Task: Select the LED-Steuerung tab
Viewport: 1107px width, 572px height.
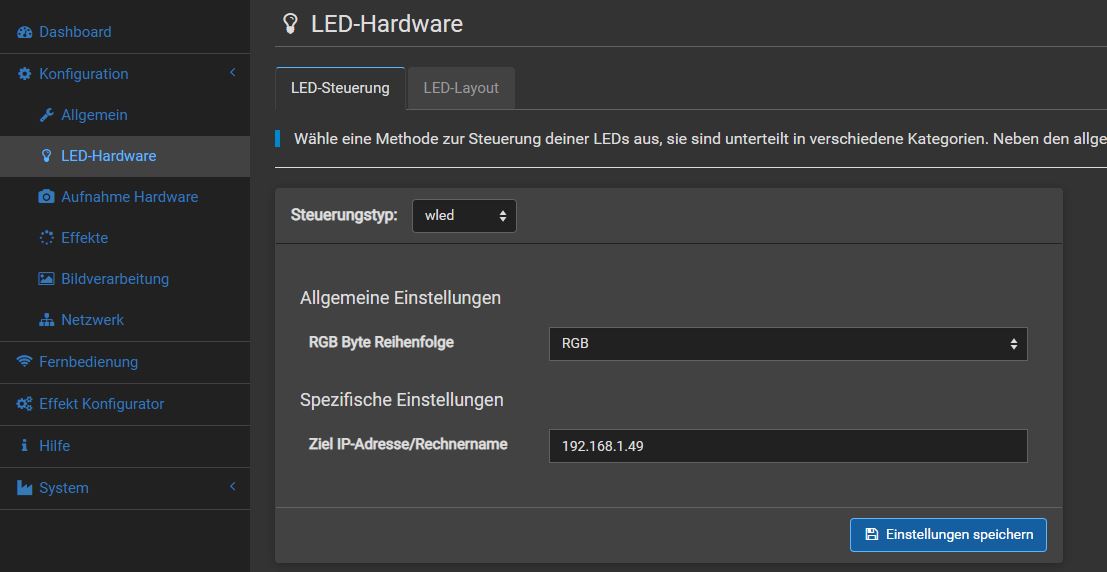Action: click(340, 88)
